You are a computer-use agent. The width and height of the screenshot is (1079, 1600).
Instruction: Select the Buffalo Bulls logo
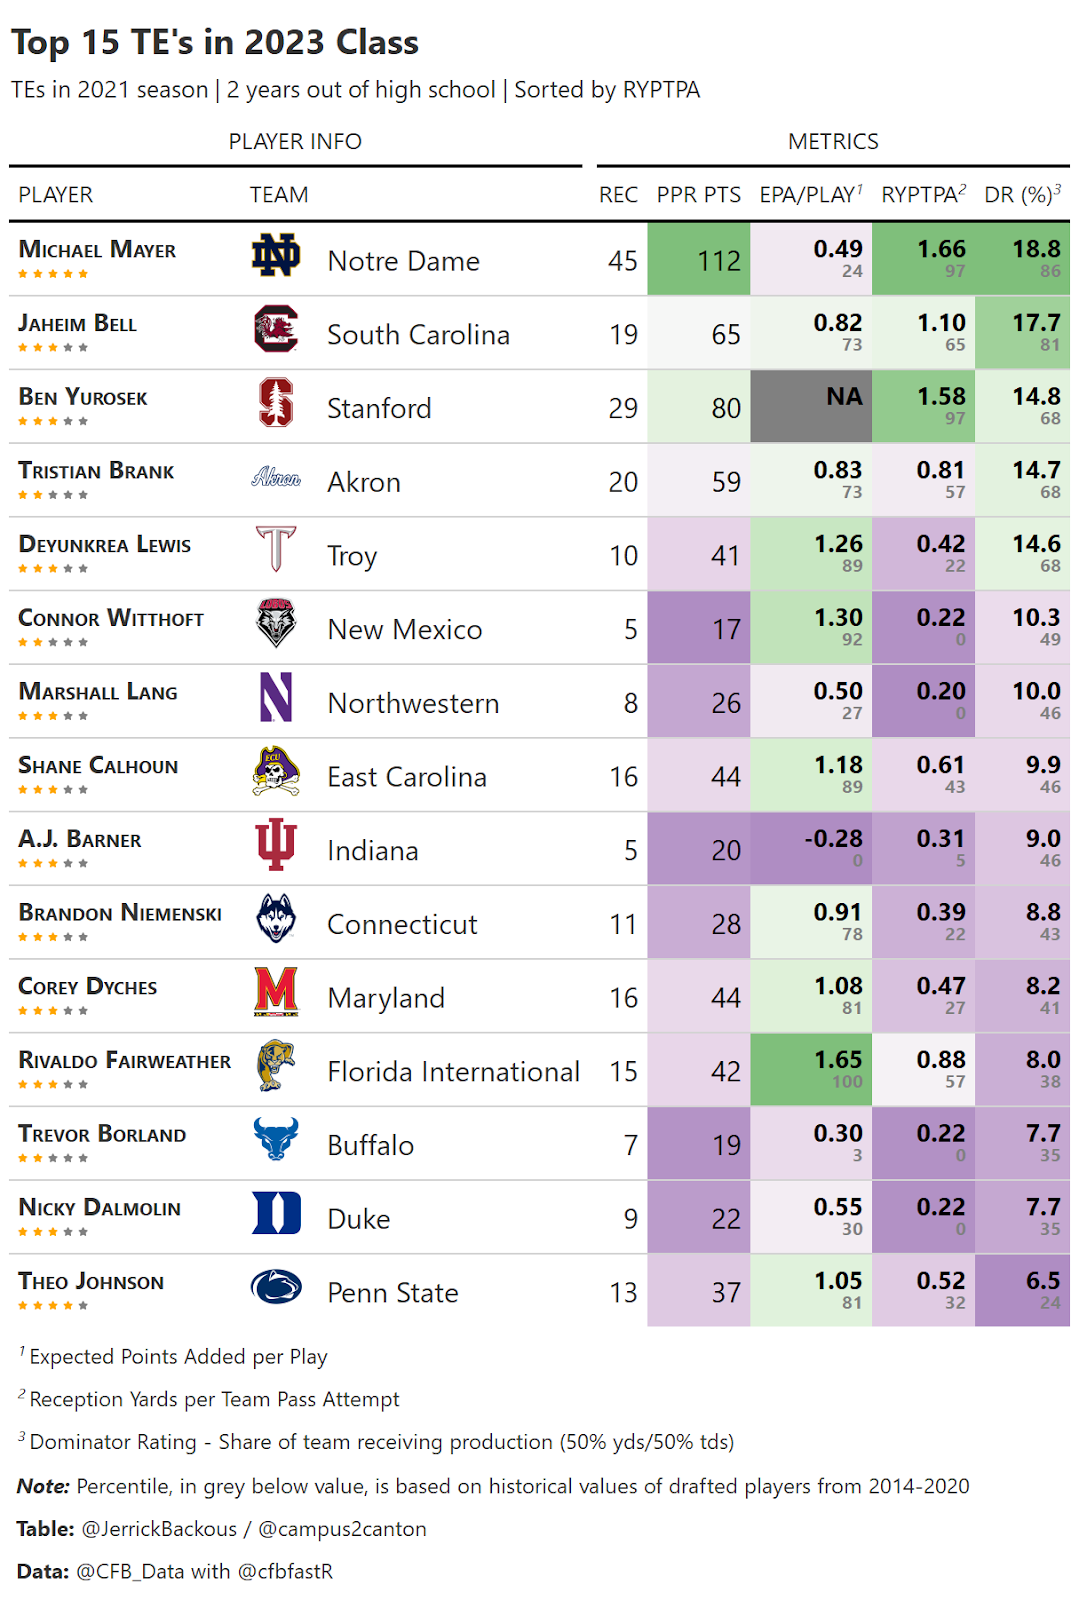click(275, 1139)
